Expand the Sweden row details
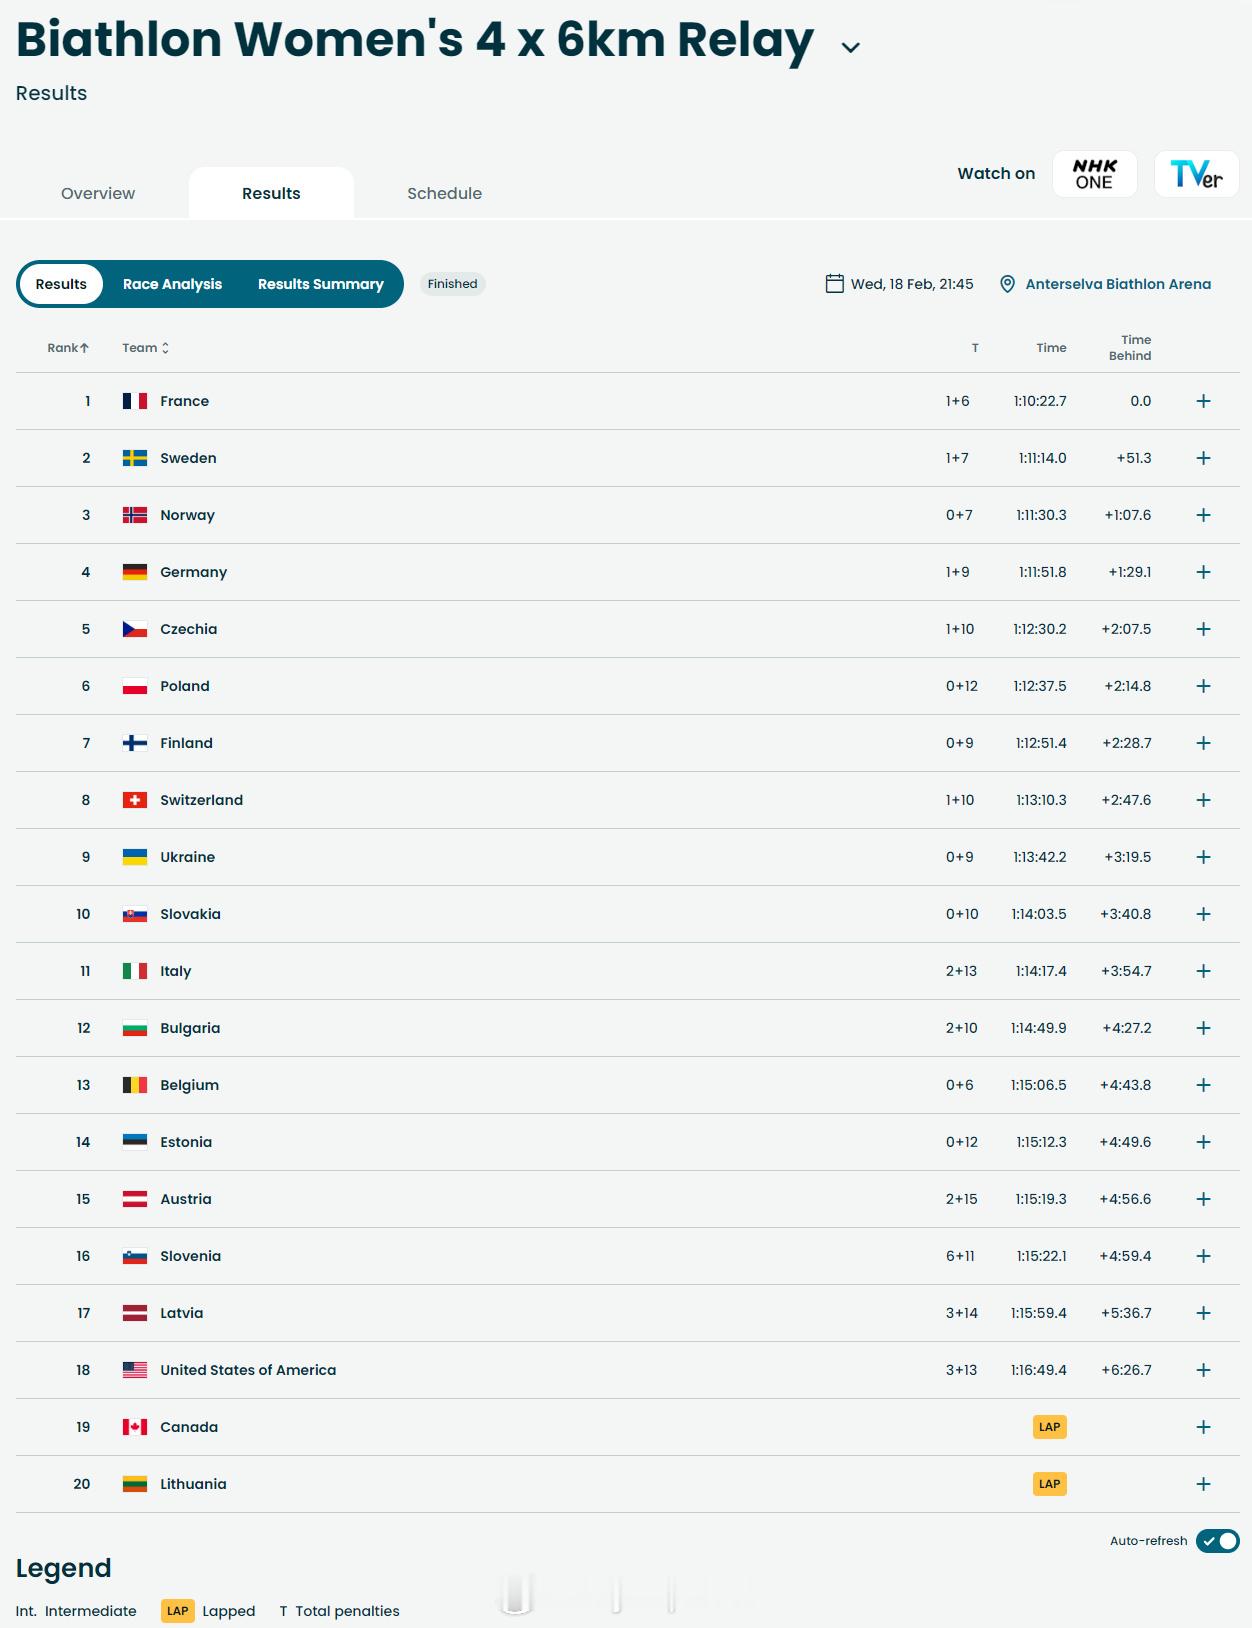This screenshot has width=1252, height=1628. click(1204, 458)
